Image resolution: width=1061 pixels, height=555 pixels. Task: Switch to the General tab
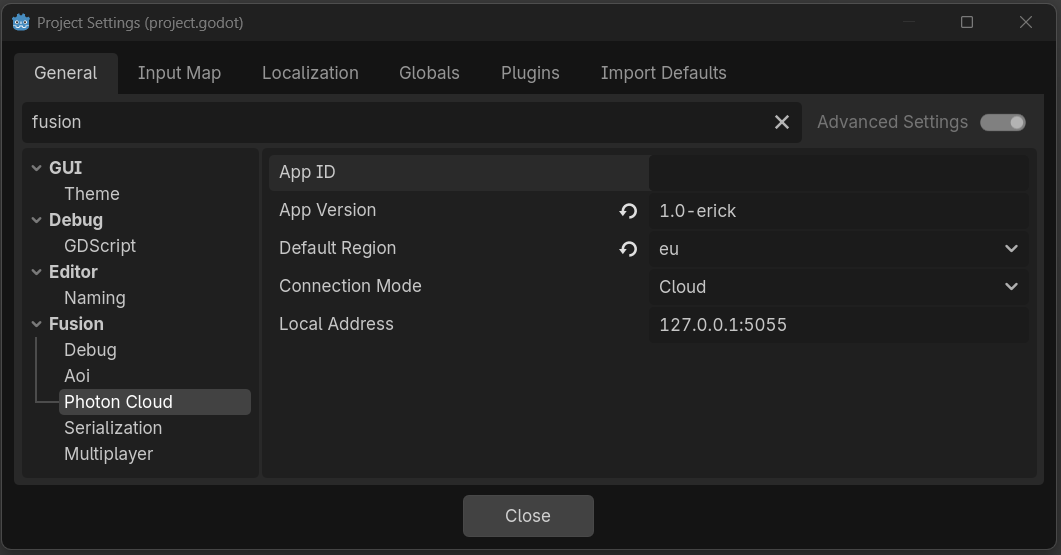point(66,73)
